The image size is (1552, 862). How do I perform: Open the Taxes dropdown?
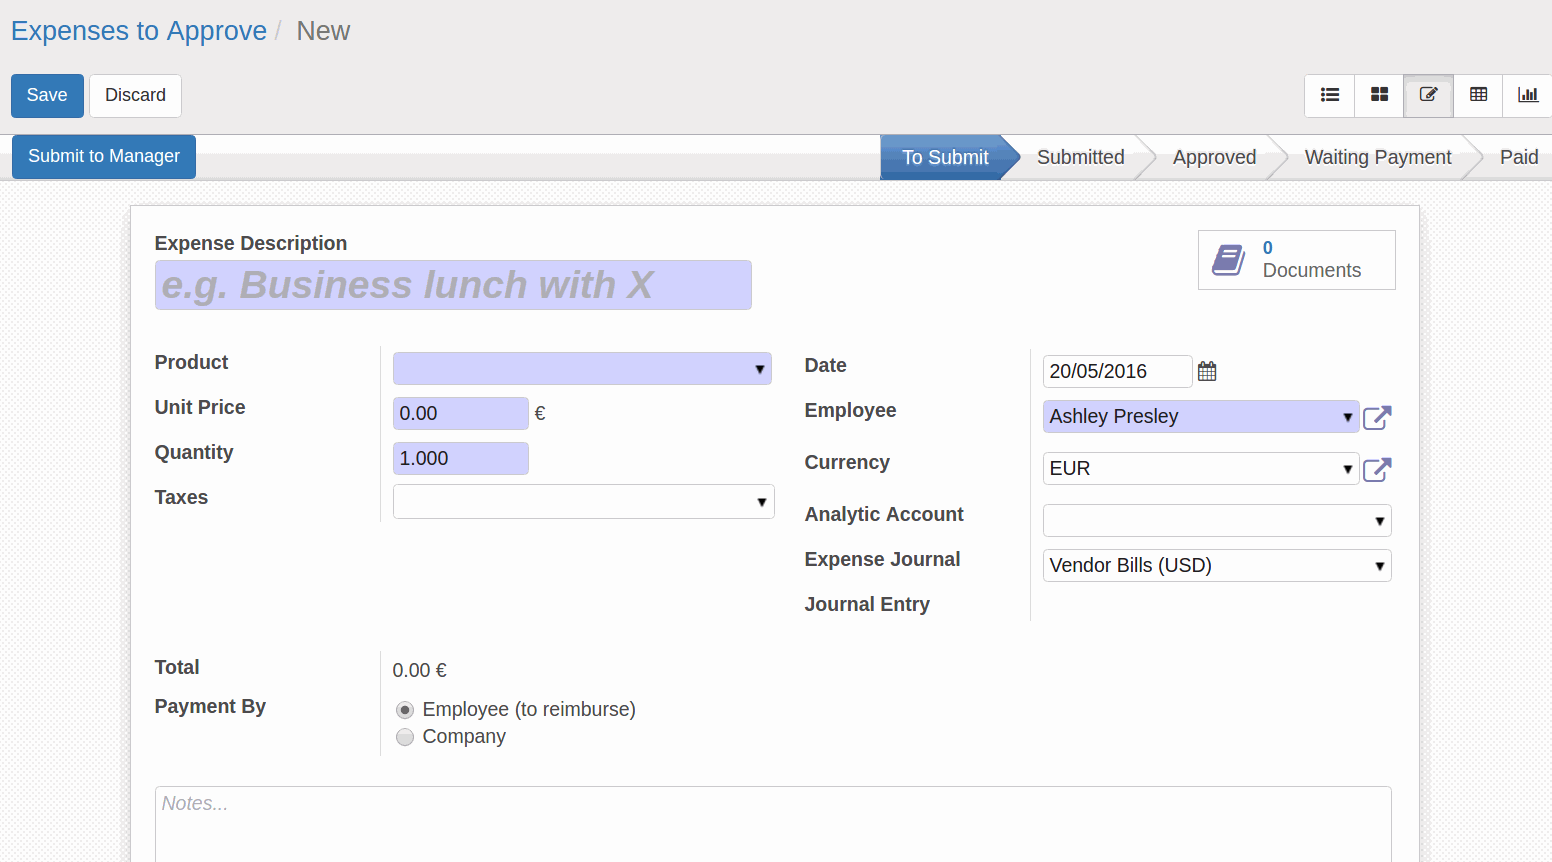(x=584, y=501)
